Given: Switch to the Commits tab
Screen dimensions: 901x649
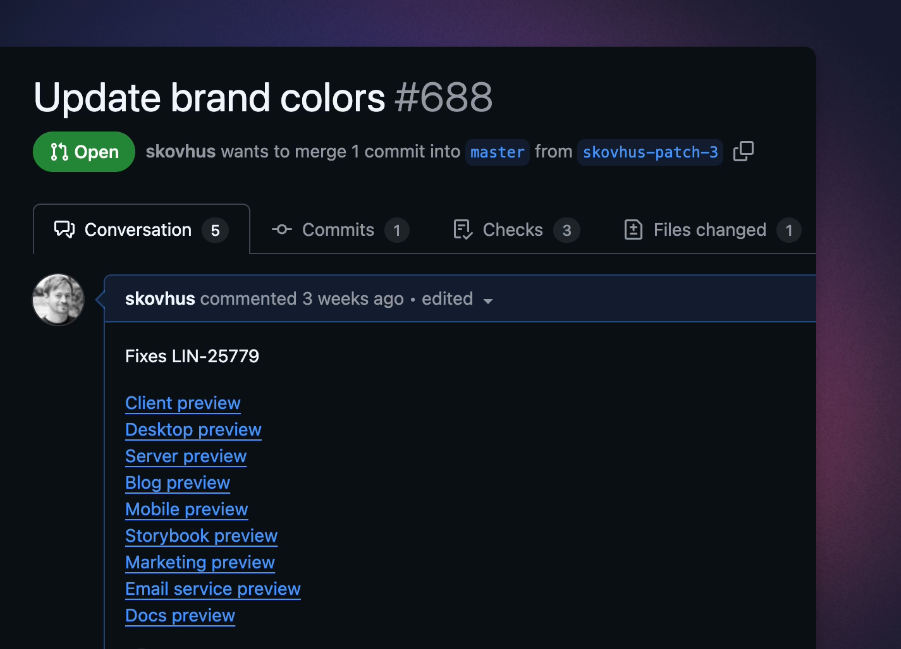Looking at the screenshot, I should [340, 230].
